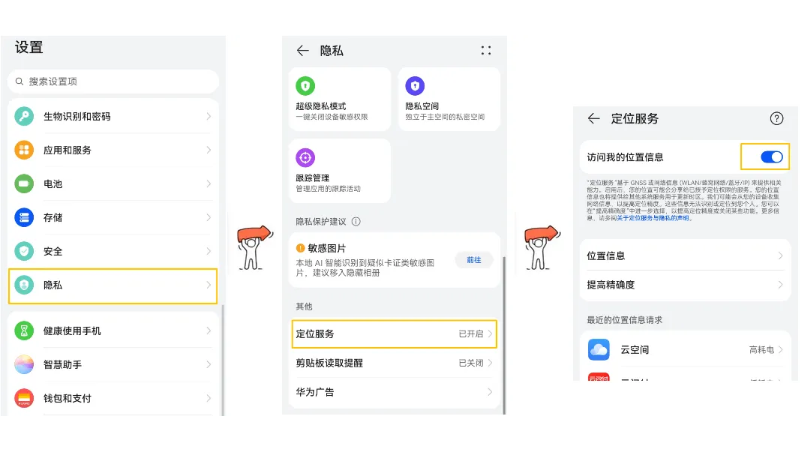Click the 钱包和支付 row label
The height and width of the screenshot is (450, 800).
[67, 398]
